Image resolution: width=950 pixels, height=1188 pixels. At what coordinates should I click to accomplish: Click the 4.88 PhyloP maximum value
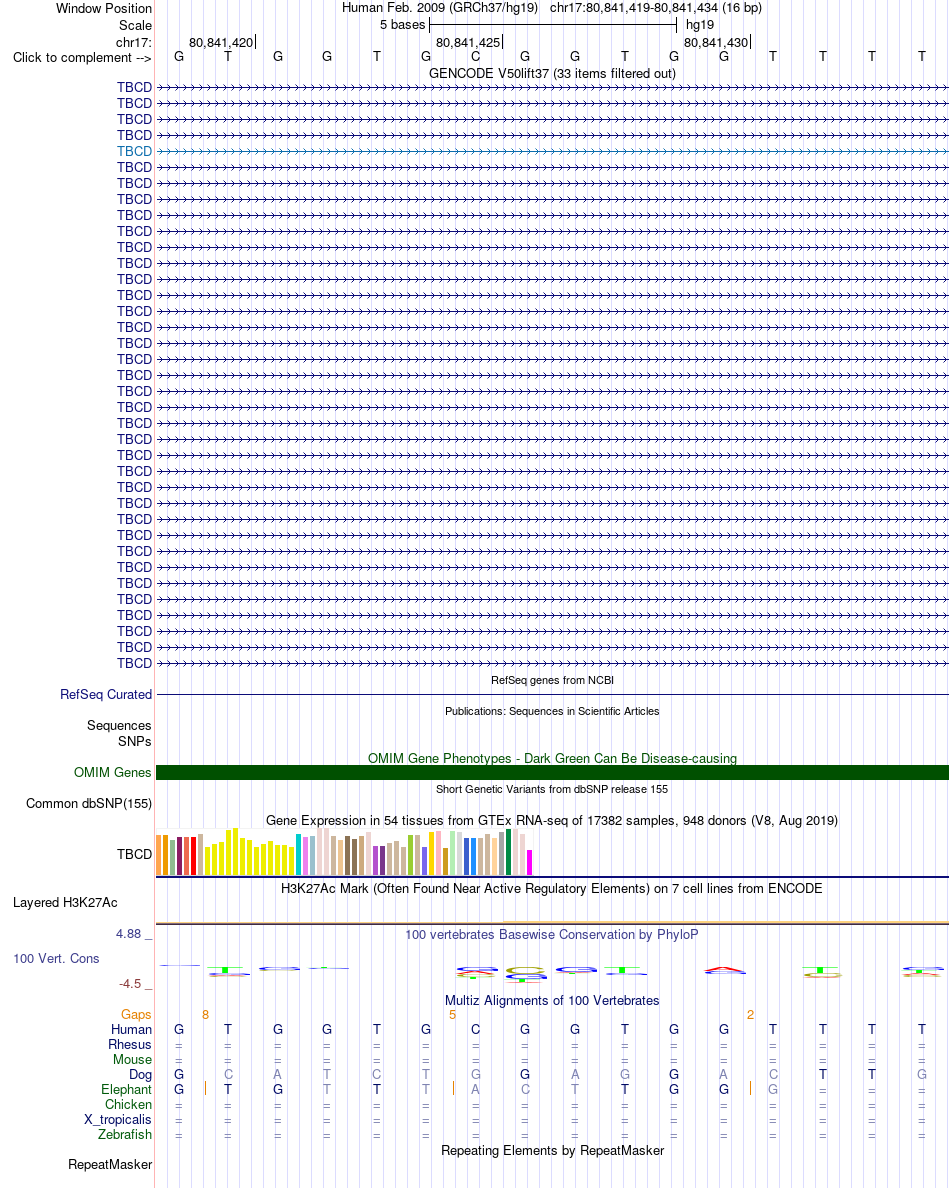coord(129,934)
